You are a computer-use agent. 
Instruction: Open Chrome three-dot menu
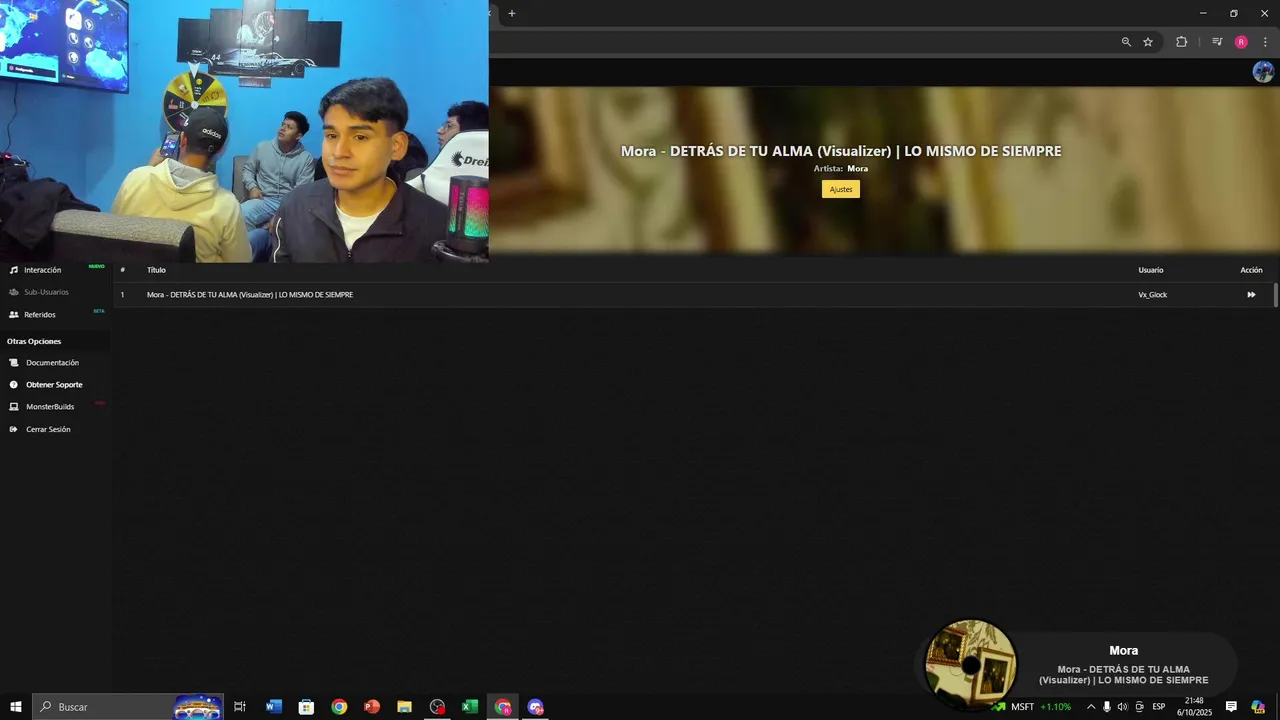pos(1265,42)
